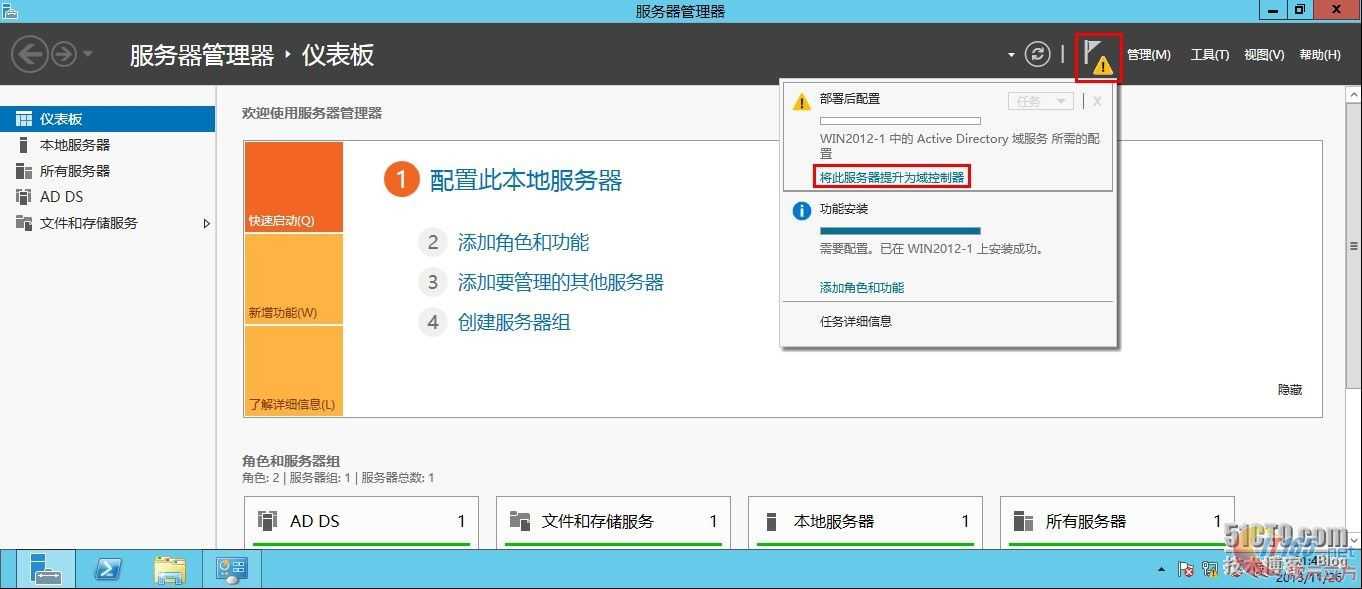Viewport: 1362px width, 589px height.
Task: Select 仪表板 in the left navigation
Action: [107, 119]
